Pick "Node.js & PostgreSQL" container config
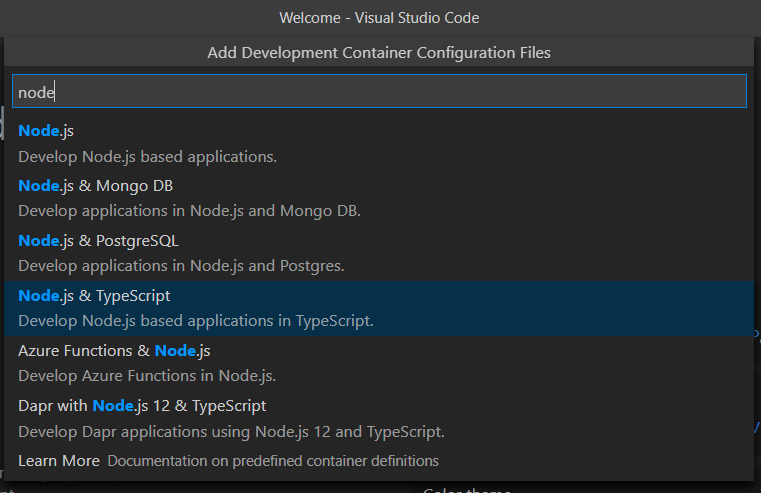The image size is (761, 493). (x=379, y=253)
